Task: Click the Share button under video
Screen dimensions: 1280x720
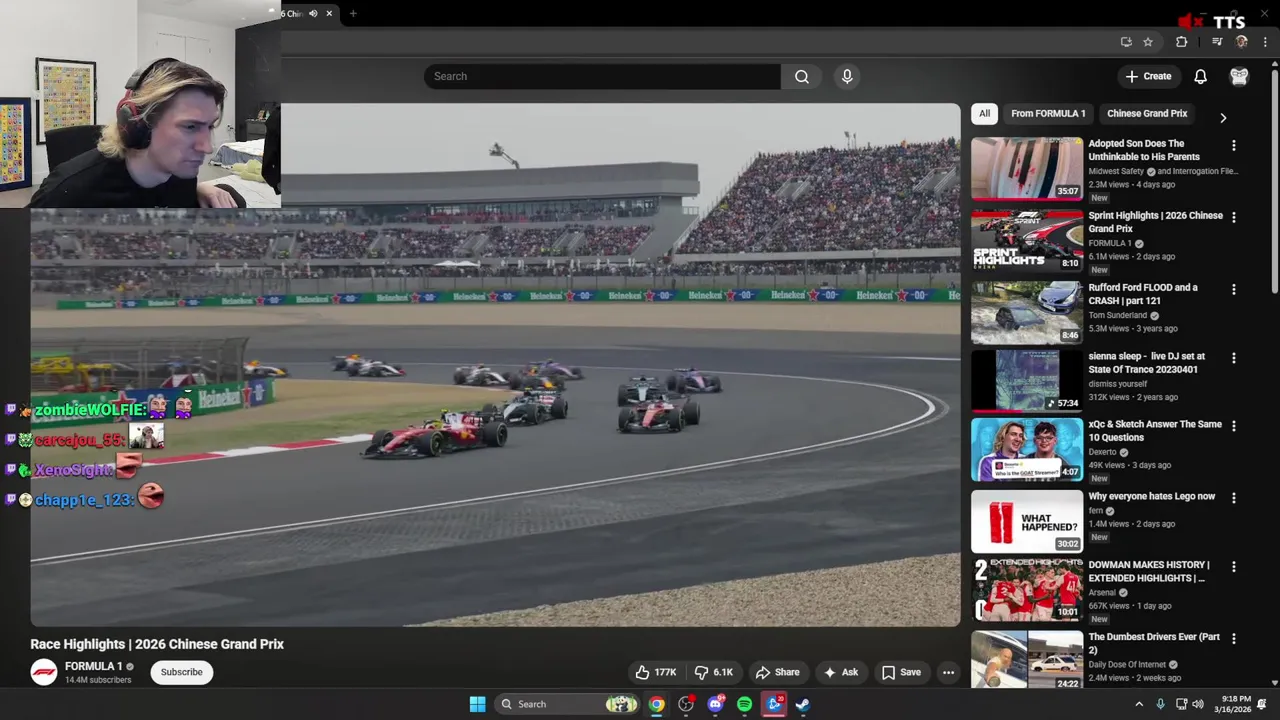Action: point(778,672)
